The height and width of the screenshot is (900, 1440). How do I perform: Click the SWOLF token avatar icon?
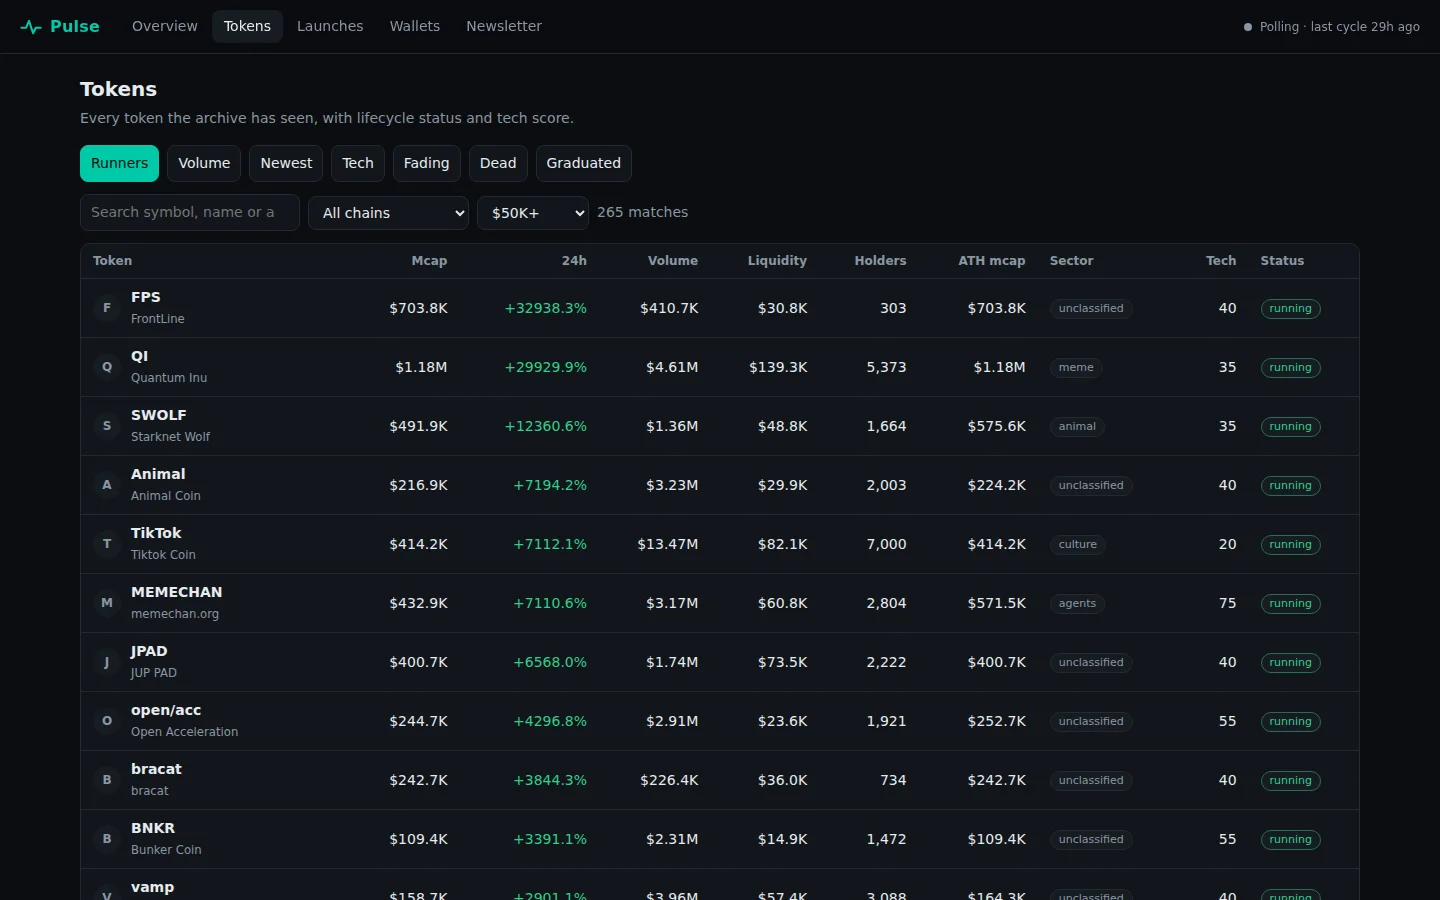(x=107, y=426)
